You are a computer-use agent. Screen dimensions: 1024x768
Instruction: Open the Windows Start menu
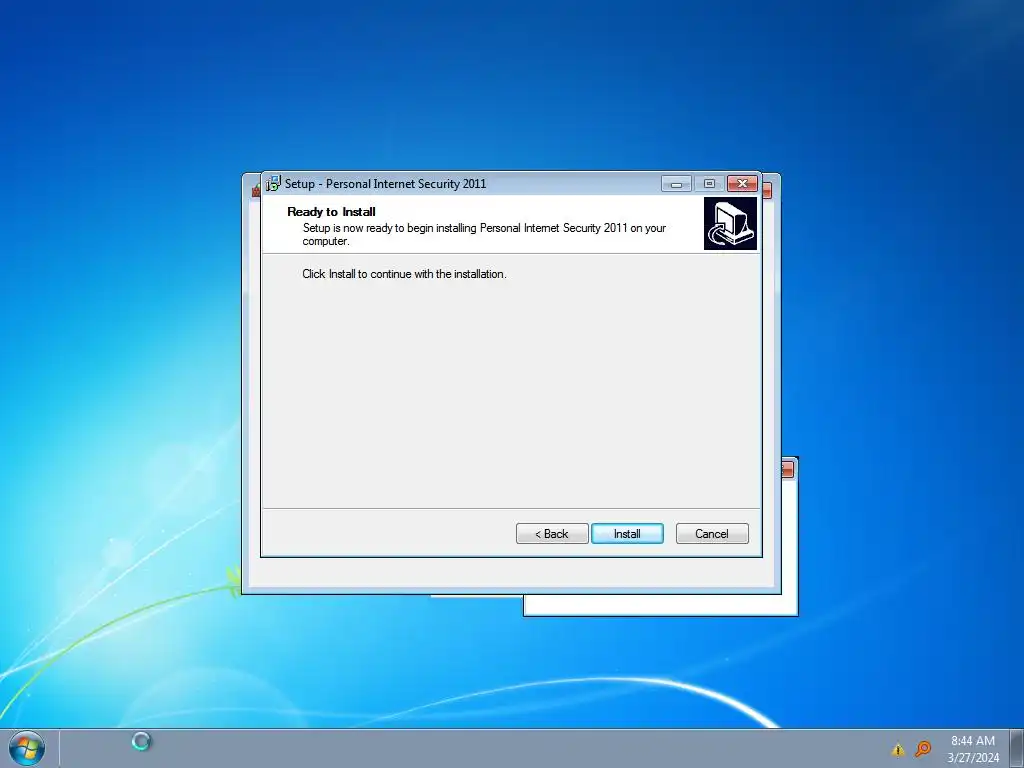click(x=27, y=748)
